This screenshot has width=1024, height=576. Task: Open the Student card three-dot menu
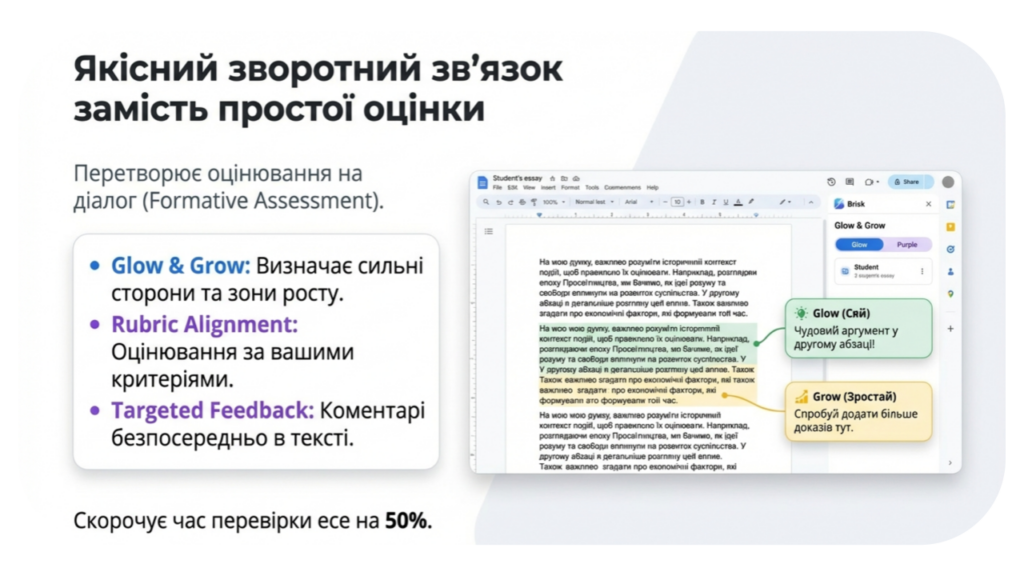[x=922, y=271]
